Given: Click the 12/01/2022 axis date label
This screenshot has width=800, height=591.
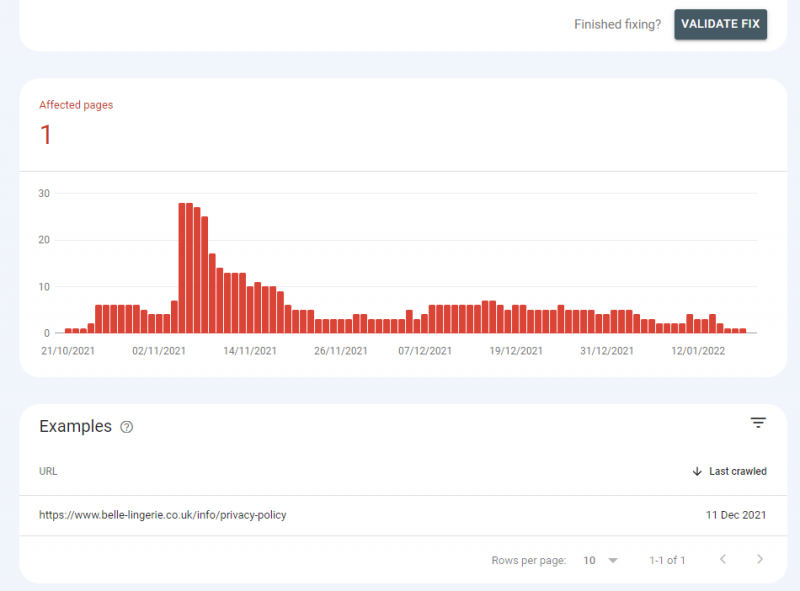Looking at the screenshot, I should click(x=698, y=351).
